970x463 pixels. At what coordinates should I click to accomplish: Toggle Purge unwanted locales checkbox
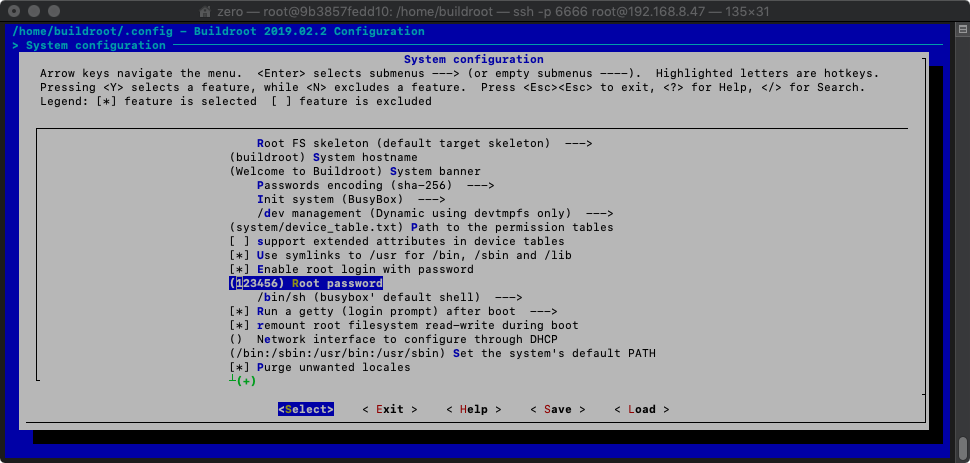pyautogui.click(x=320, y=367)
